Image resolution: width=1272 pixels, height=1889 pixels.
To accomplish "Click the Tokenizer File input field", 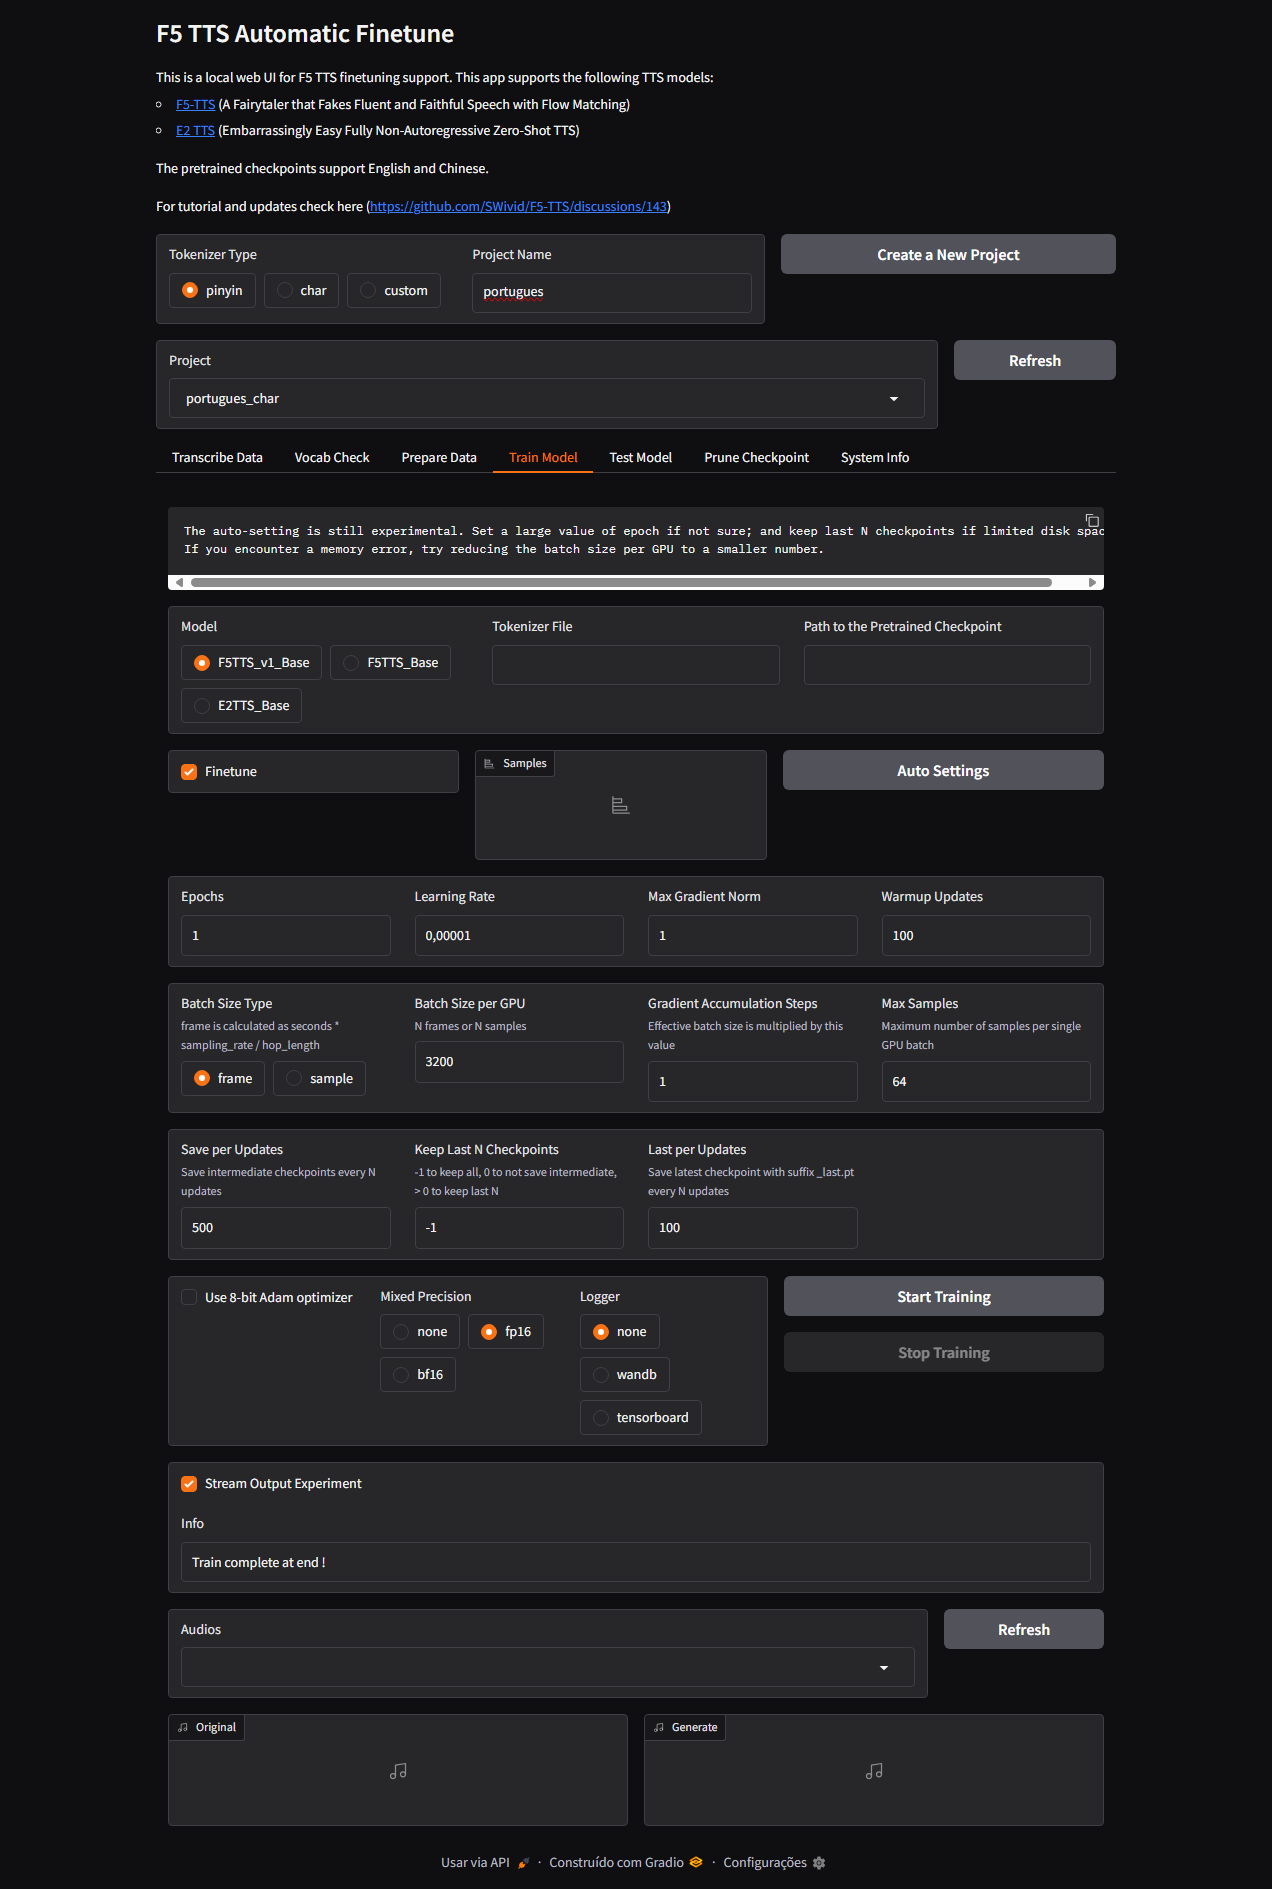I will (x=636, y=664).
